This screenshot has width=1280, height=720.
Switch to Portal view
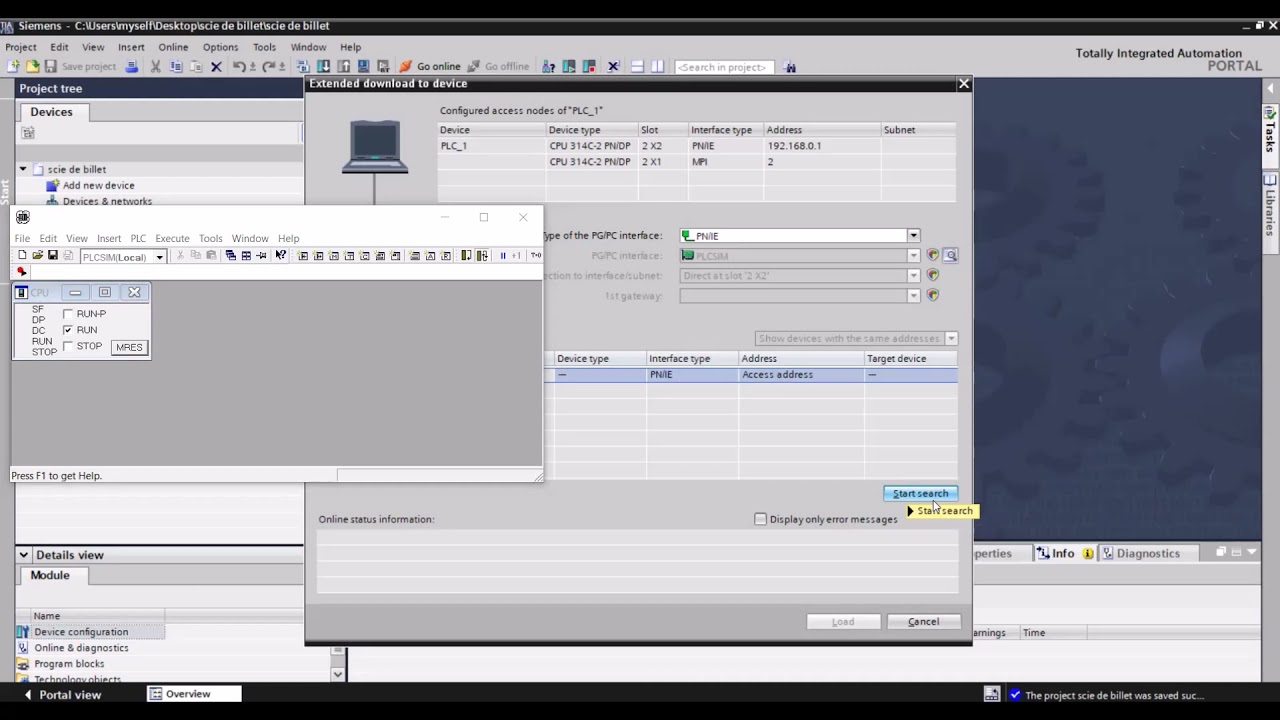[x=62, y=695]
